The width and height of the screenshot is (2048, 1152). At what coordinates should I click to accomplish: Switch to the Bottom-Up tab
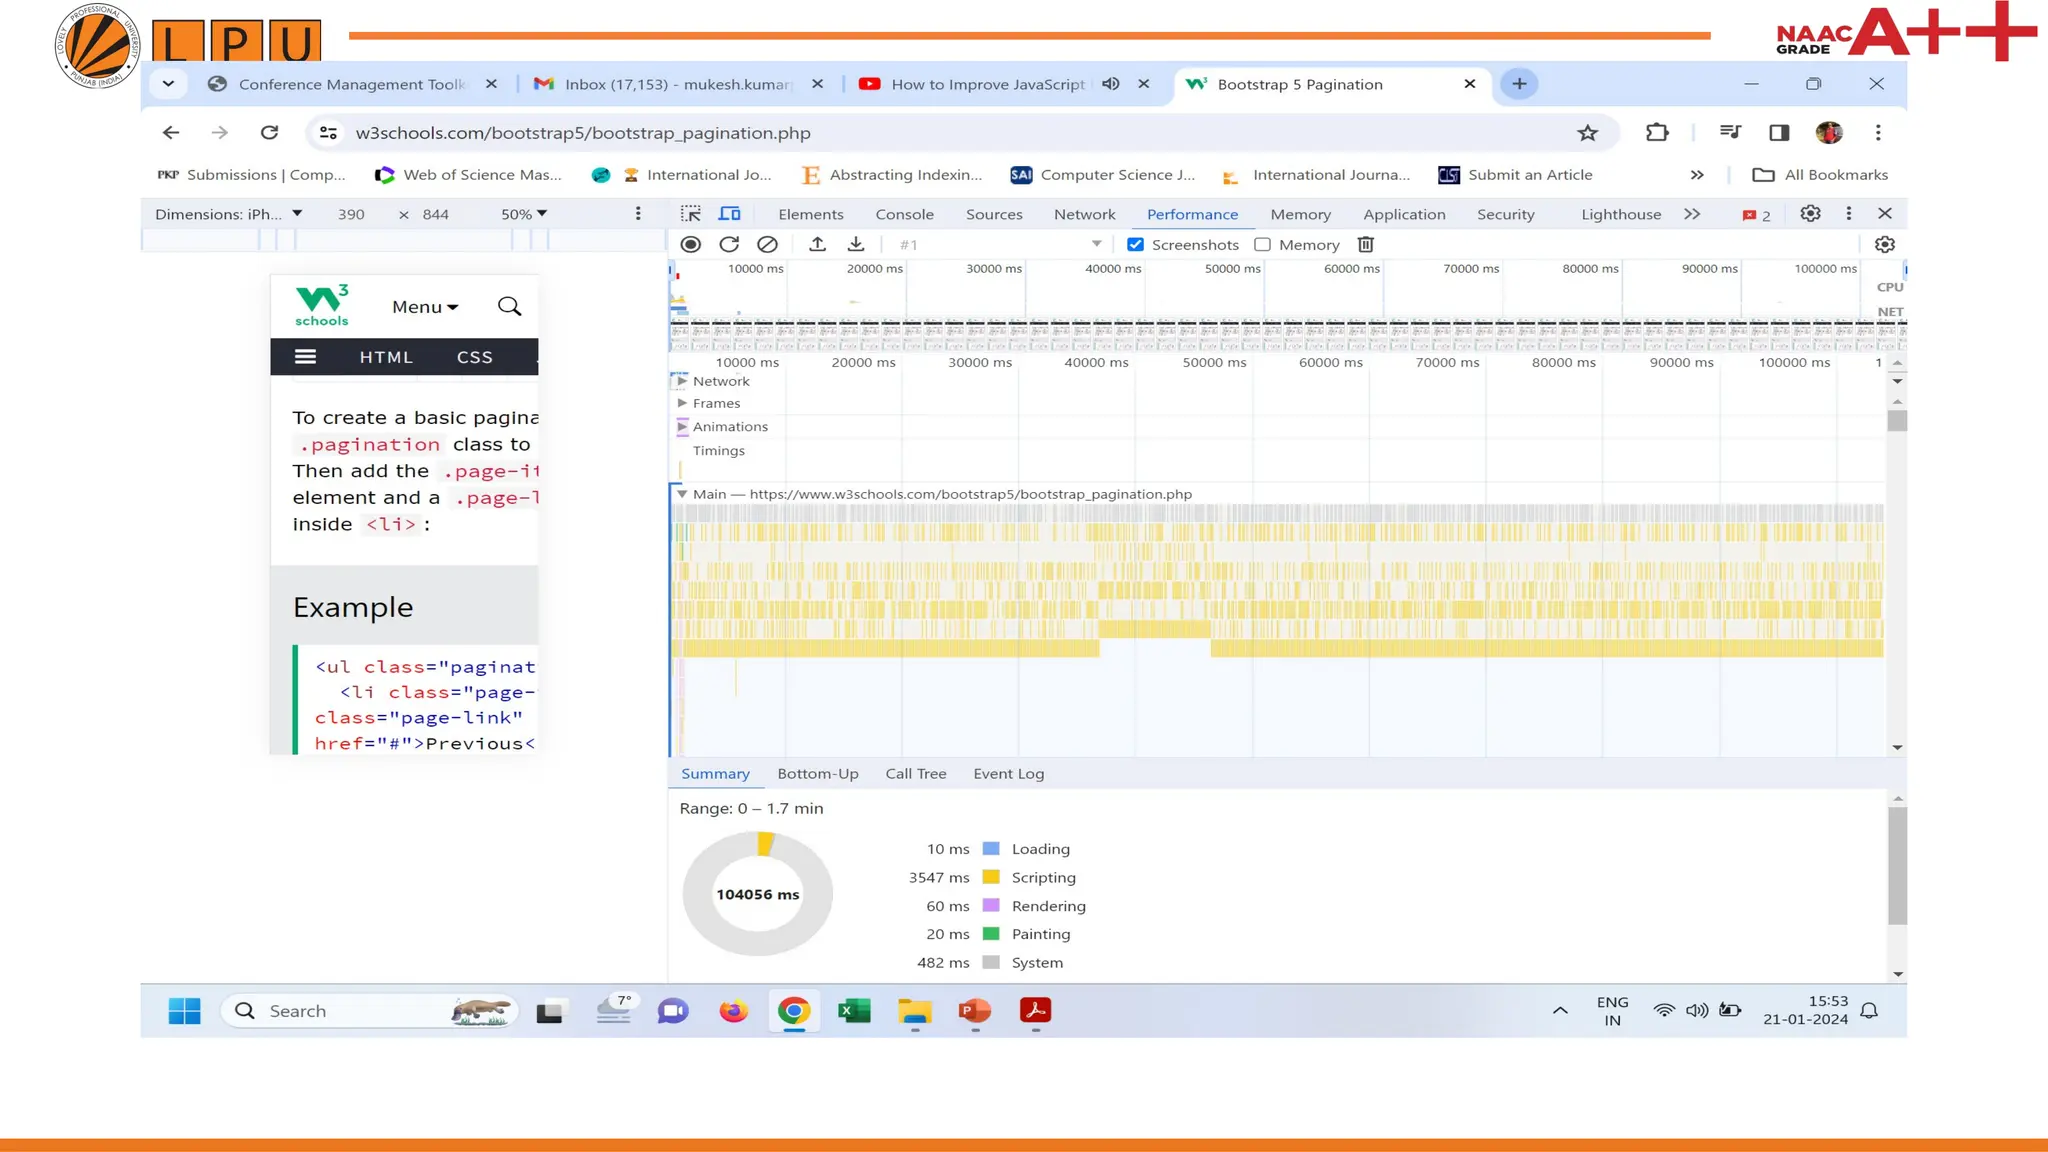[x=817, y=773]
